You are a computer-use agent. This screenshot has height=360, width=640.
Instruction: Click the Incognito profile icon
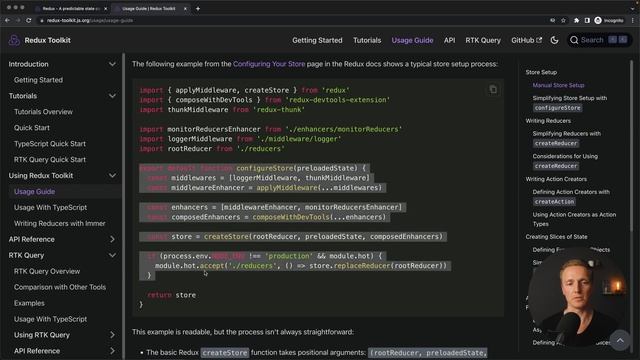(x=598, y=20)
